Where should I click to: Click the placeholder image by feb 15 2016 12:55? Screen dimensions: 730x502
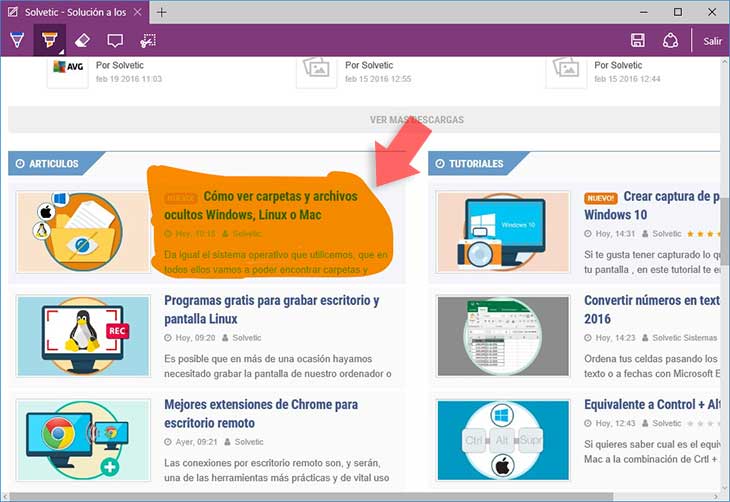317,71
